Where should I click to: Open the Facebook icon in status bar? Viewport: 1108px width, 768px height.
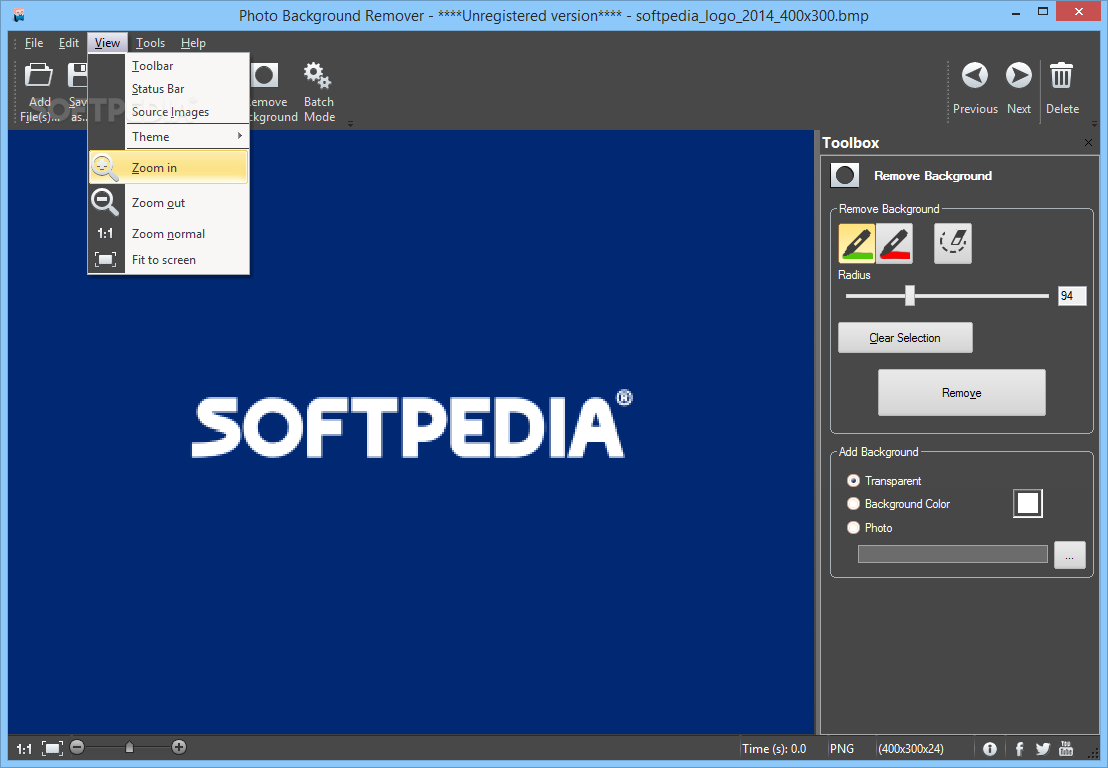(x=1019, y=749)
